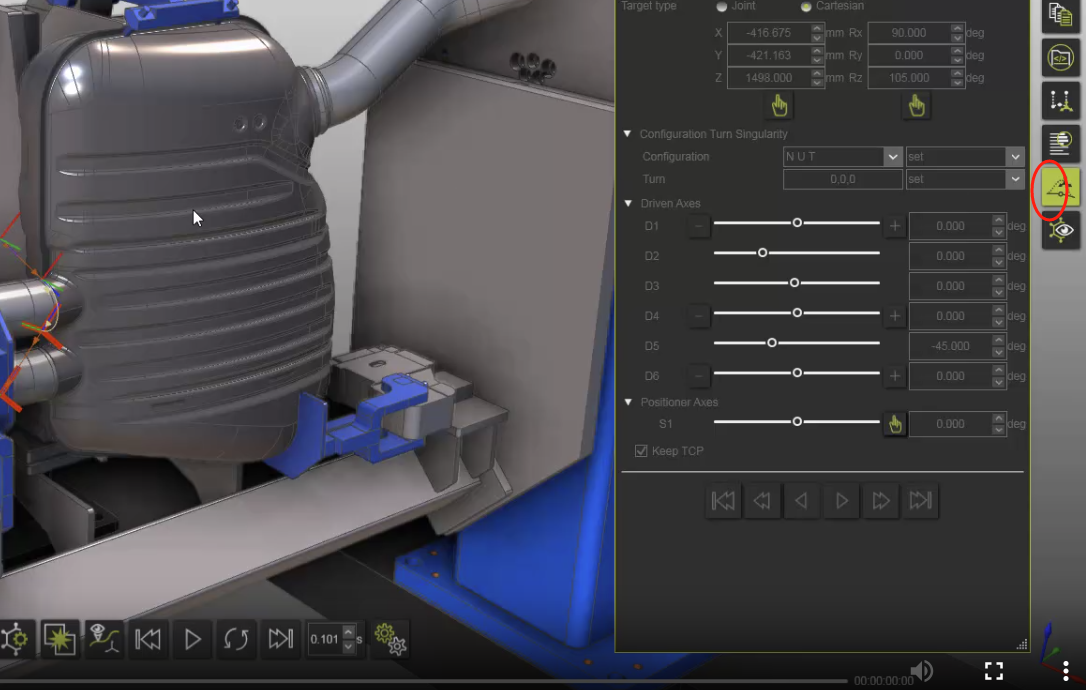1086x690 pixels.
Task: Open simulation settings double-gear icon
Action: [x=390, y=638]
